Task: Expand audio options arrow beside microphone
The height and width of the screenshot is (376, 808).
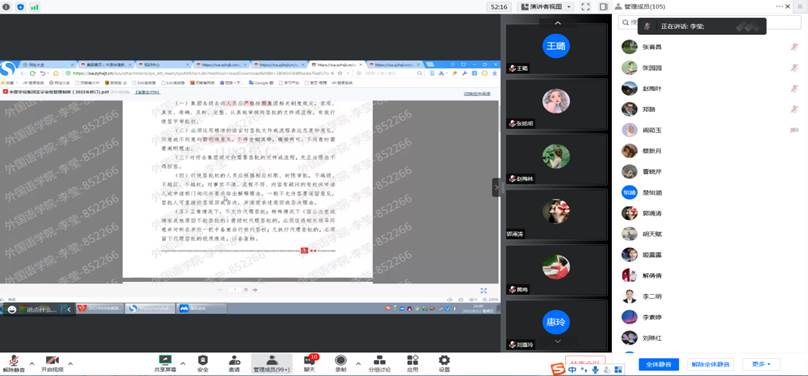Action: (32, 364)
